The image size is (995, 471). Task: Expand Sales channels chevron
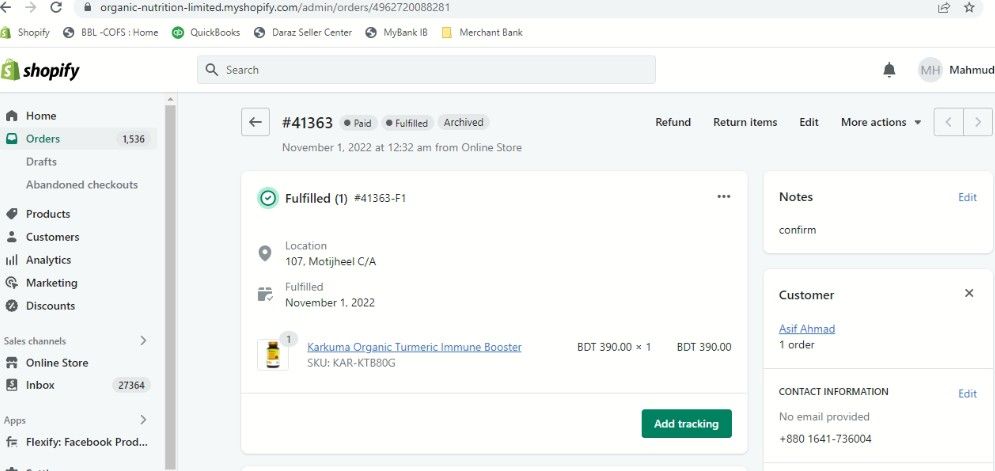tap(143, 341)
